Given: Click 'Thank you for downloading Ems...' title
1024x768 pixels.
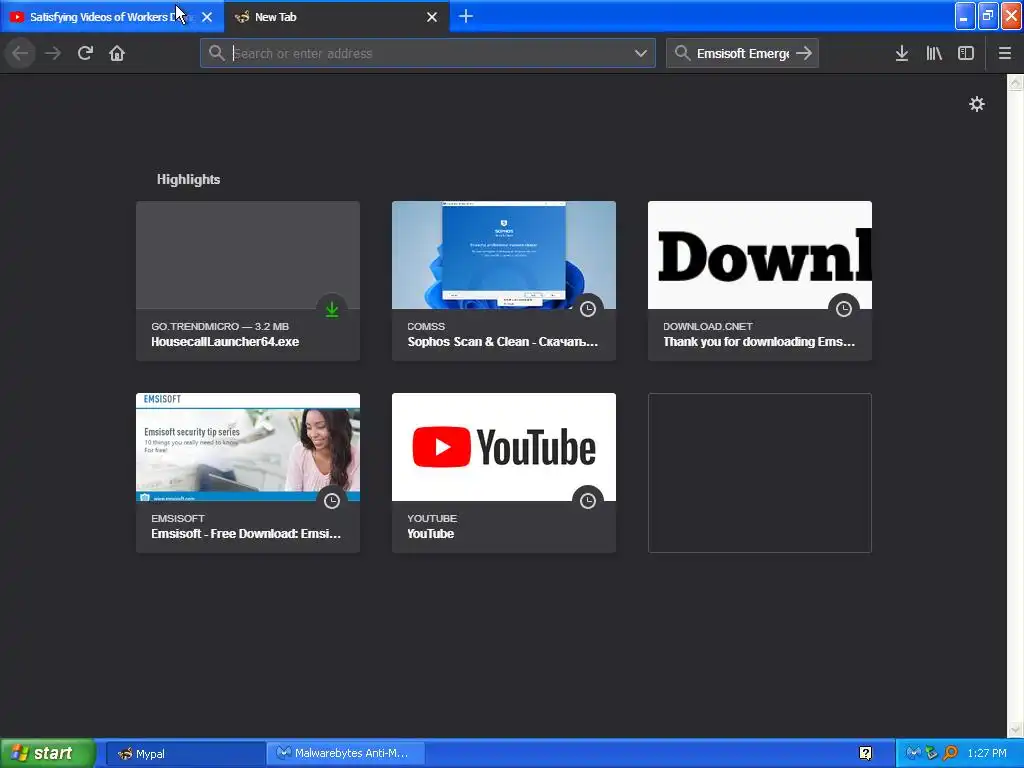Looking at the screenshot, I should [x=759, y=342].
